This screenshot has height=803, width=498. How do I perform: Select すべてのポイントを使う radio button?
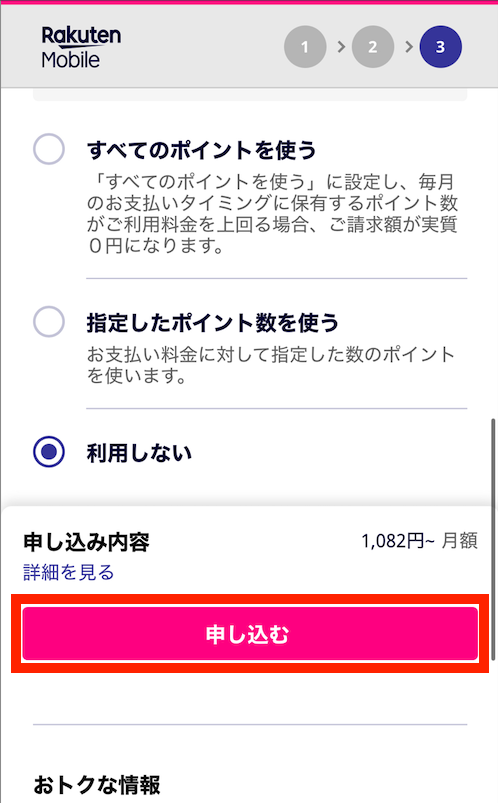(x=49, y=149)
